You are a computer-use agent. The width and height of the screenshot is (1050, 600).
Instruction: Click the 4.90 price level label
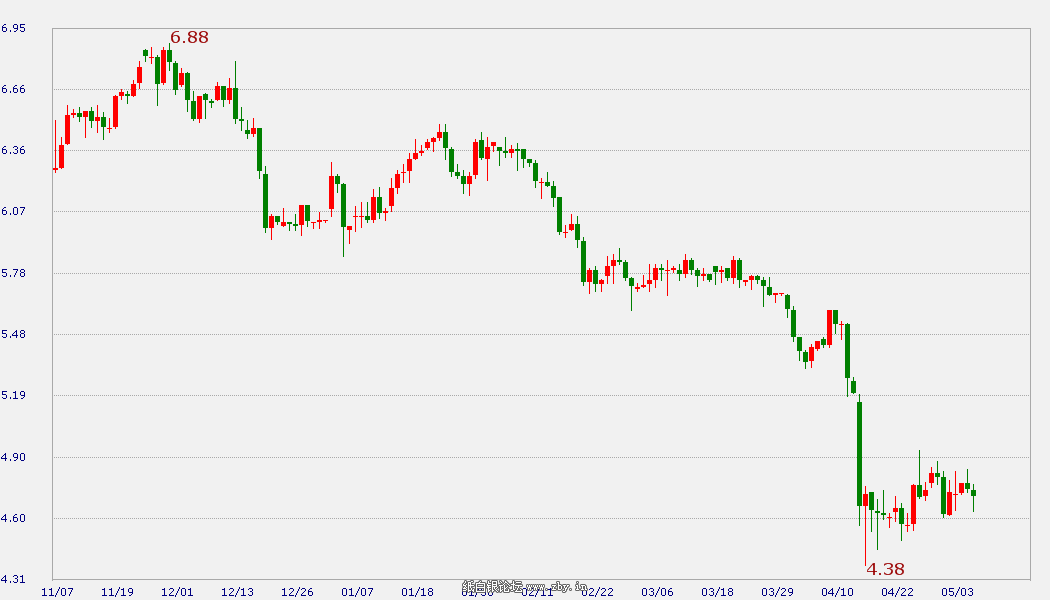13,457
